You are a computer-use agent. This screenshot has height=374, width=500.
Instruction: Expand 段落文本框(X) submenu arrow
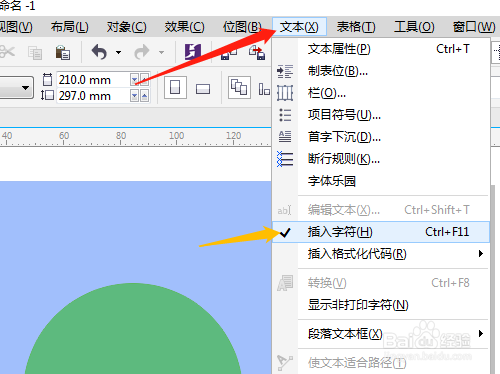coord(480,334)
